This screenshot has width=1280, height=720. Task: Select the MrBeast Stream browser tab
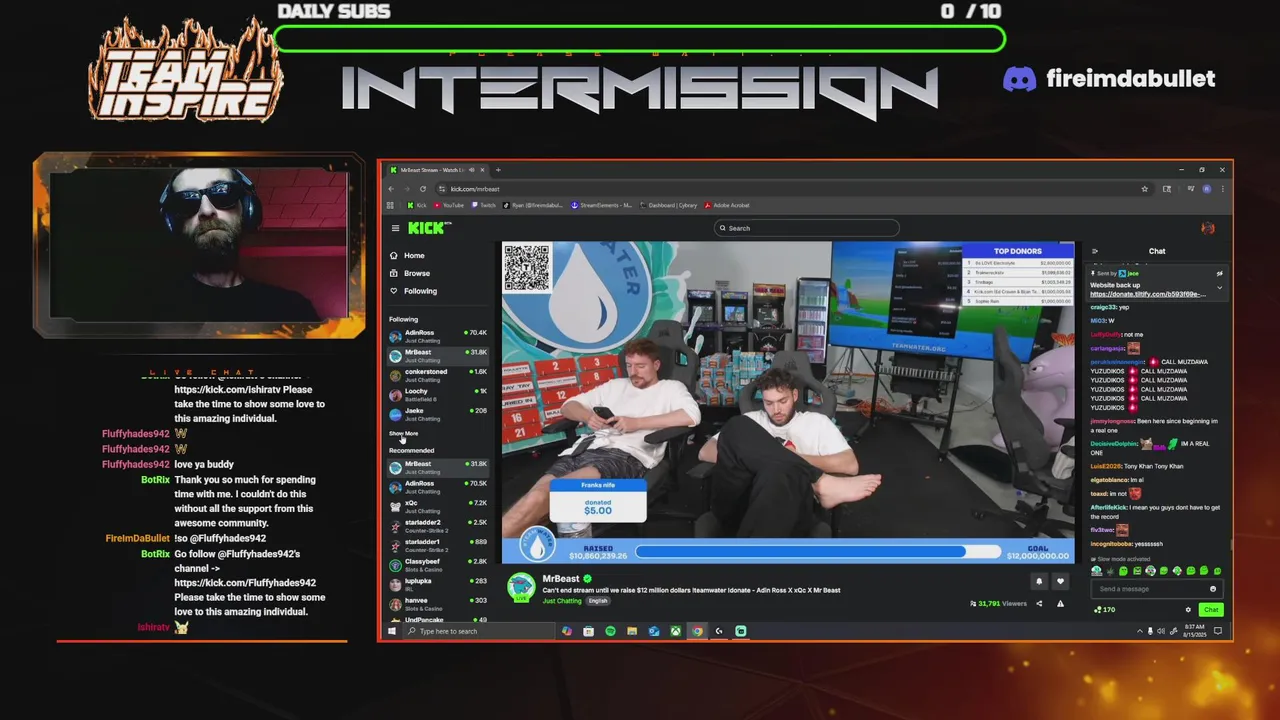point(437,170)
